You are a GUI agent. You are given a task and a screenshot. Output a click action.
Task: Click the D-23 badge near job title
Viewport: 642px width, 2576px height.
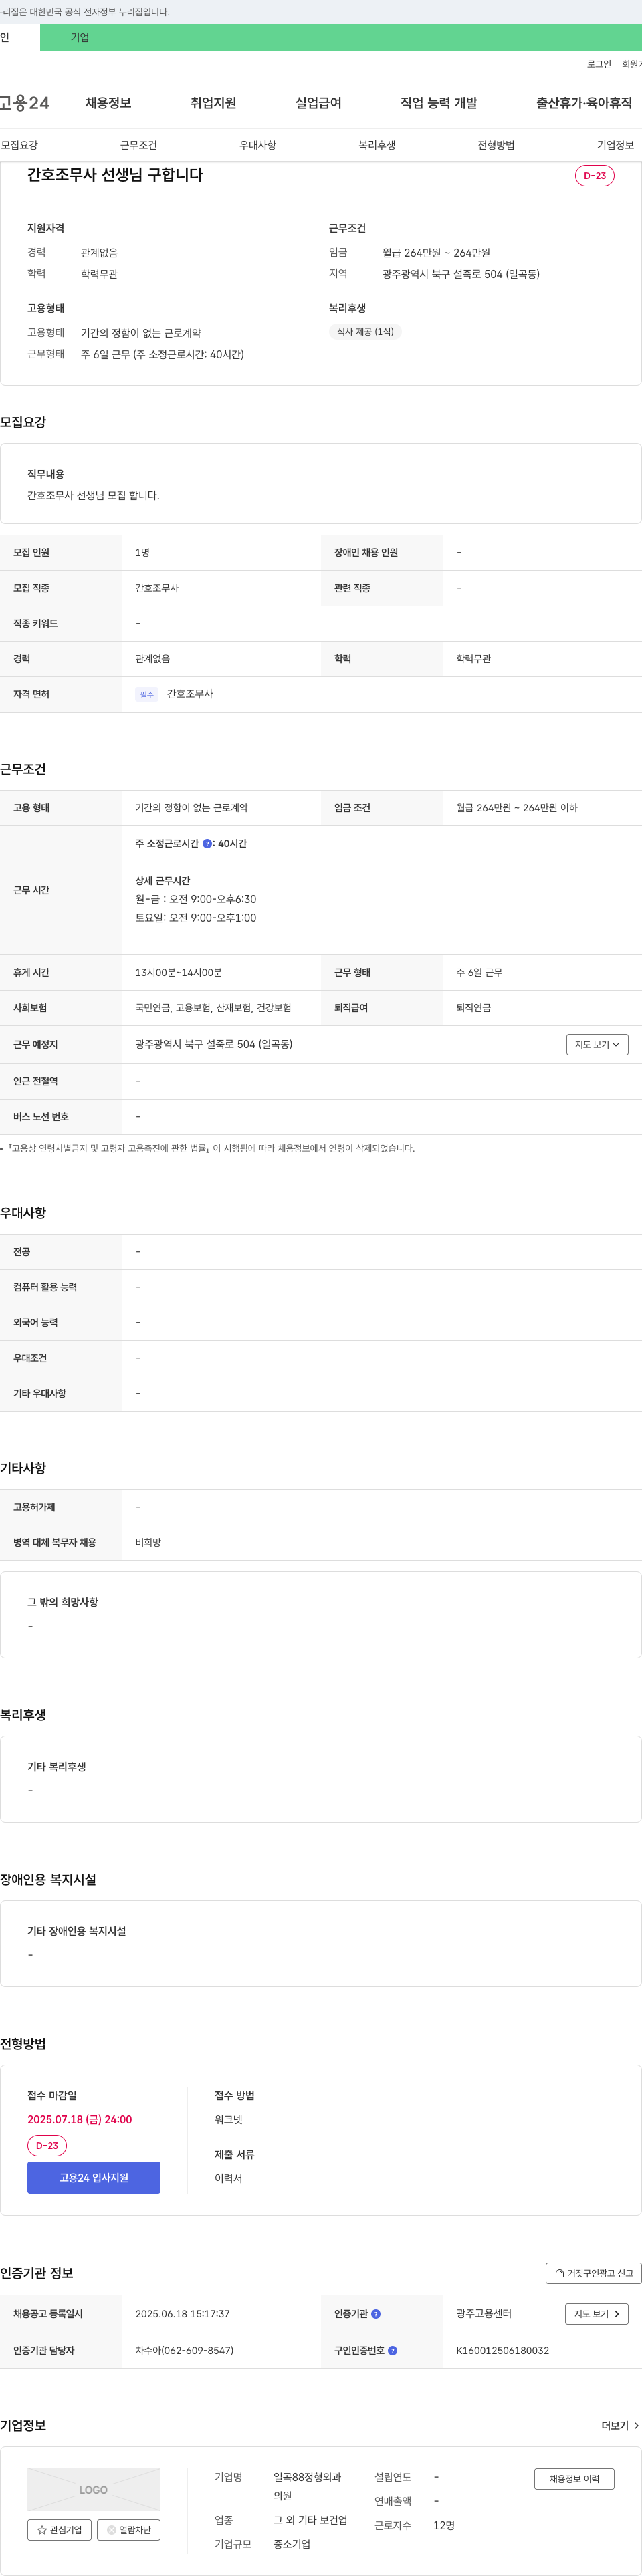594,176
